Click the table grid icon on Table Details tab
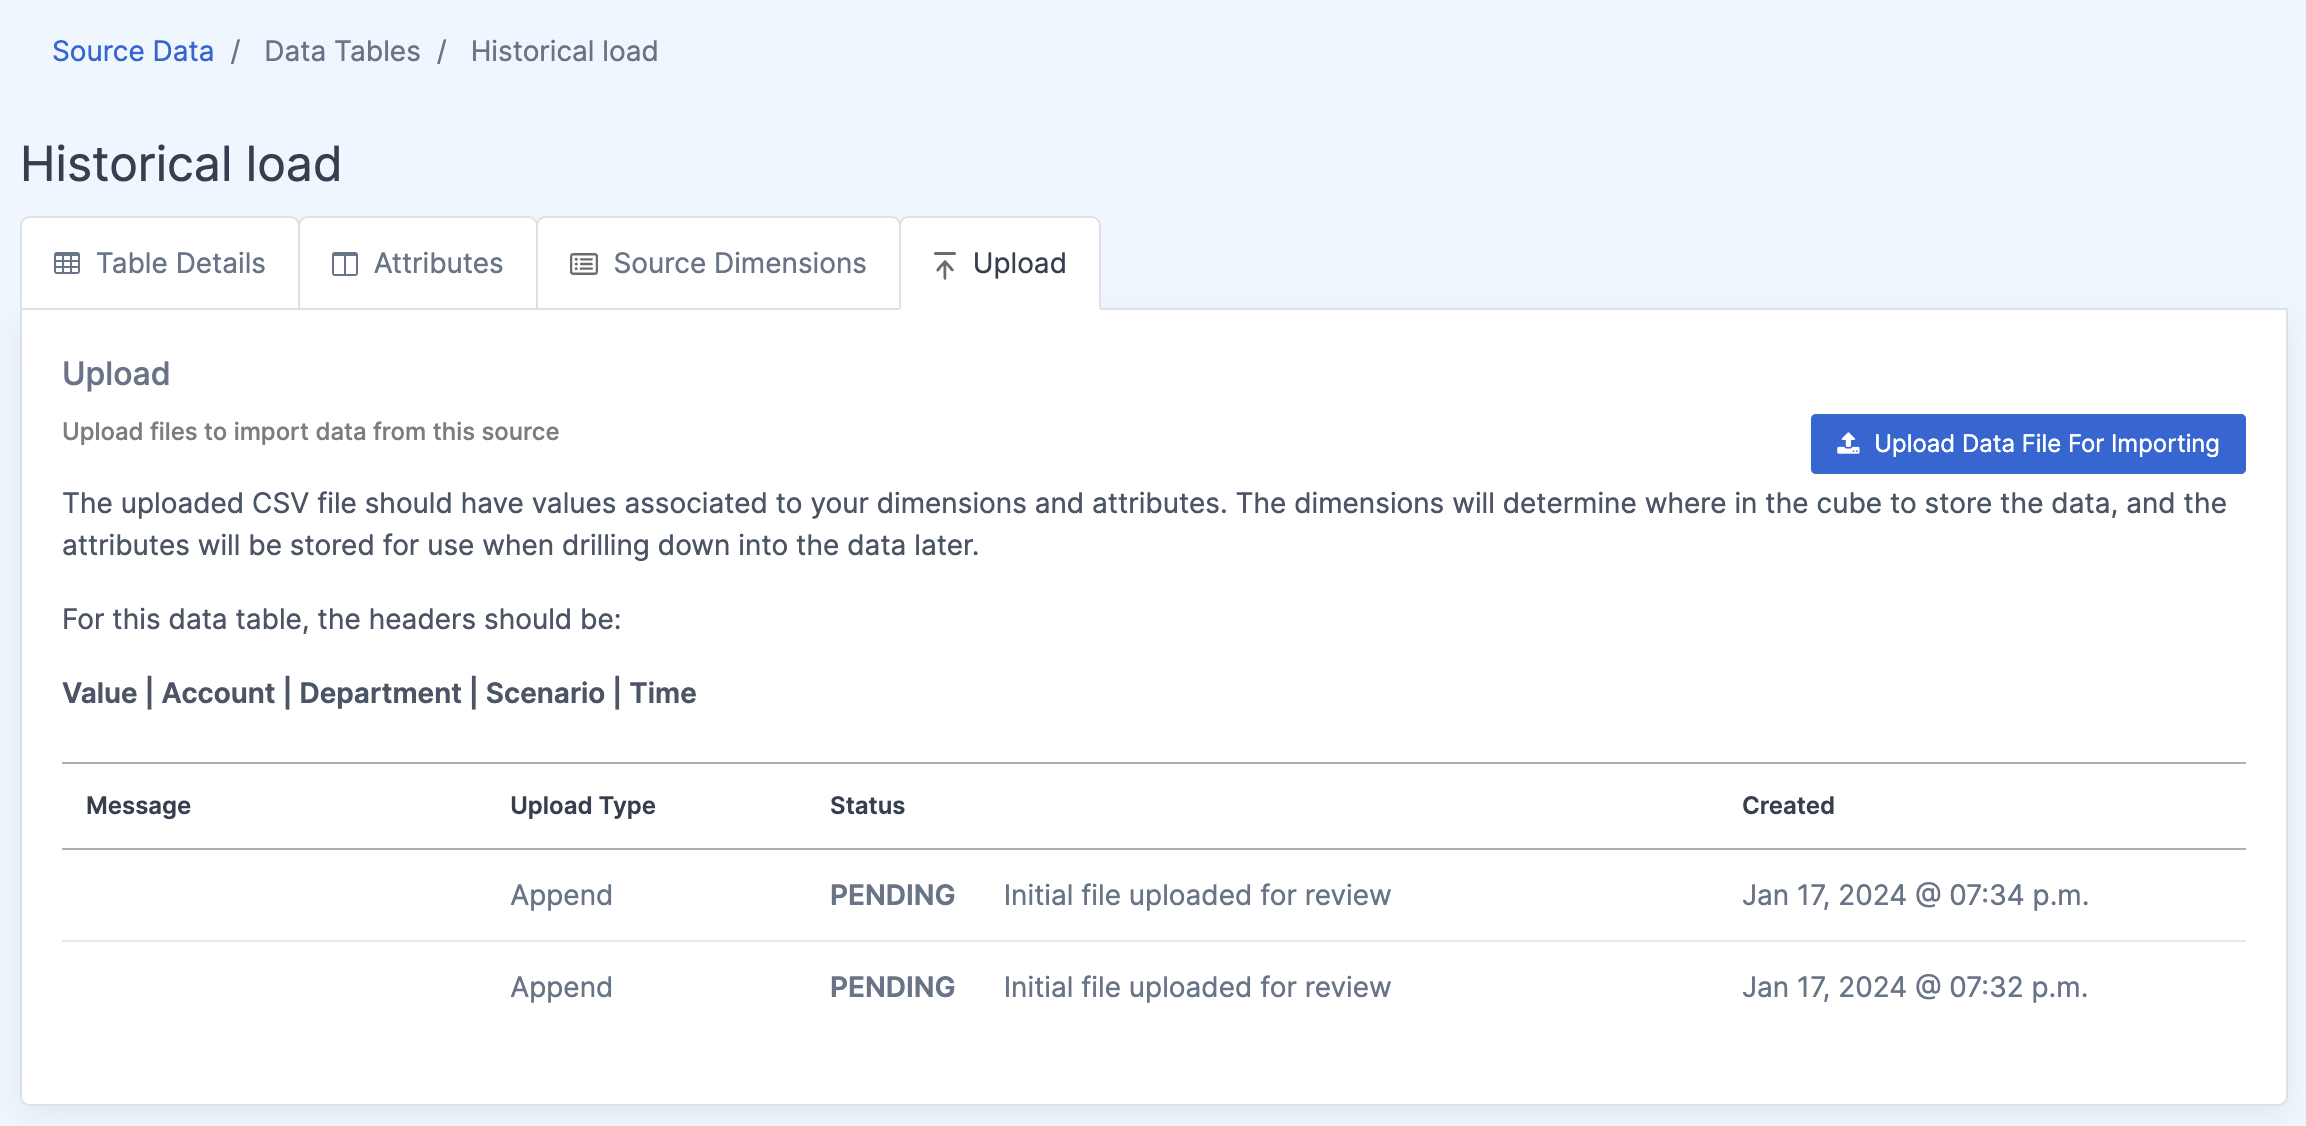 [66, 263]
